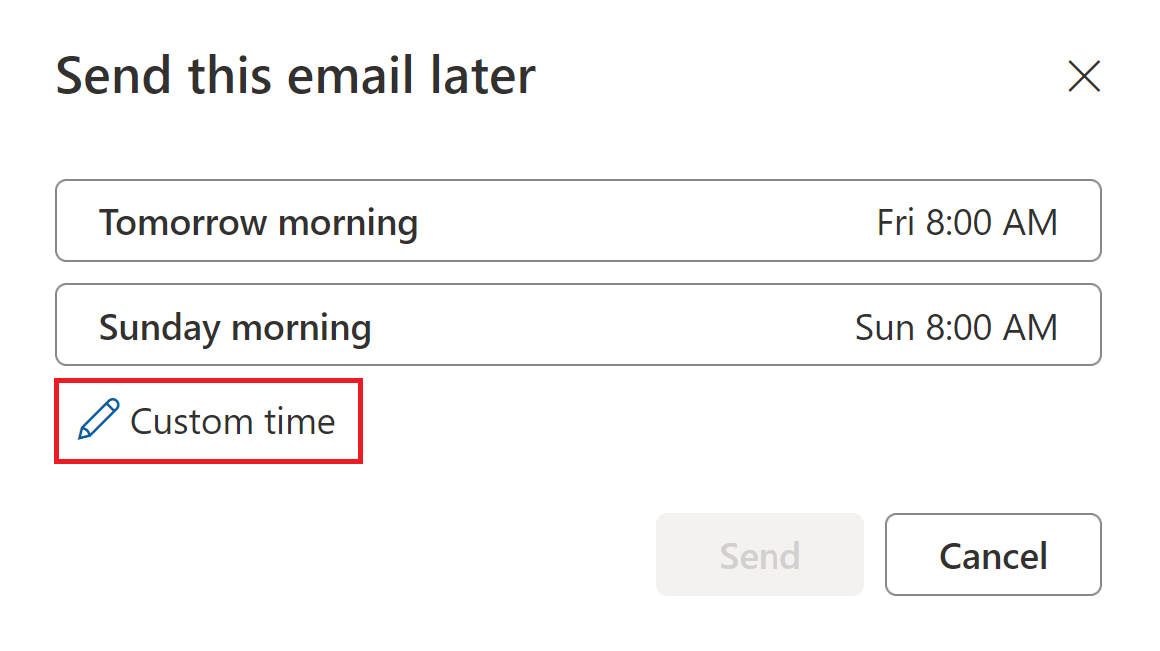1160x651 pixels.
Task: Open the Custom time picker
Action: pos(208,421)
